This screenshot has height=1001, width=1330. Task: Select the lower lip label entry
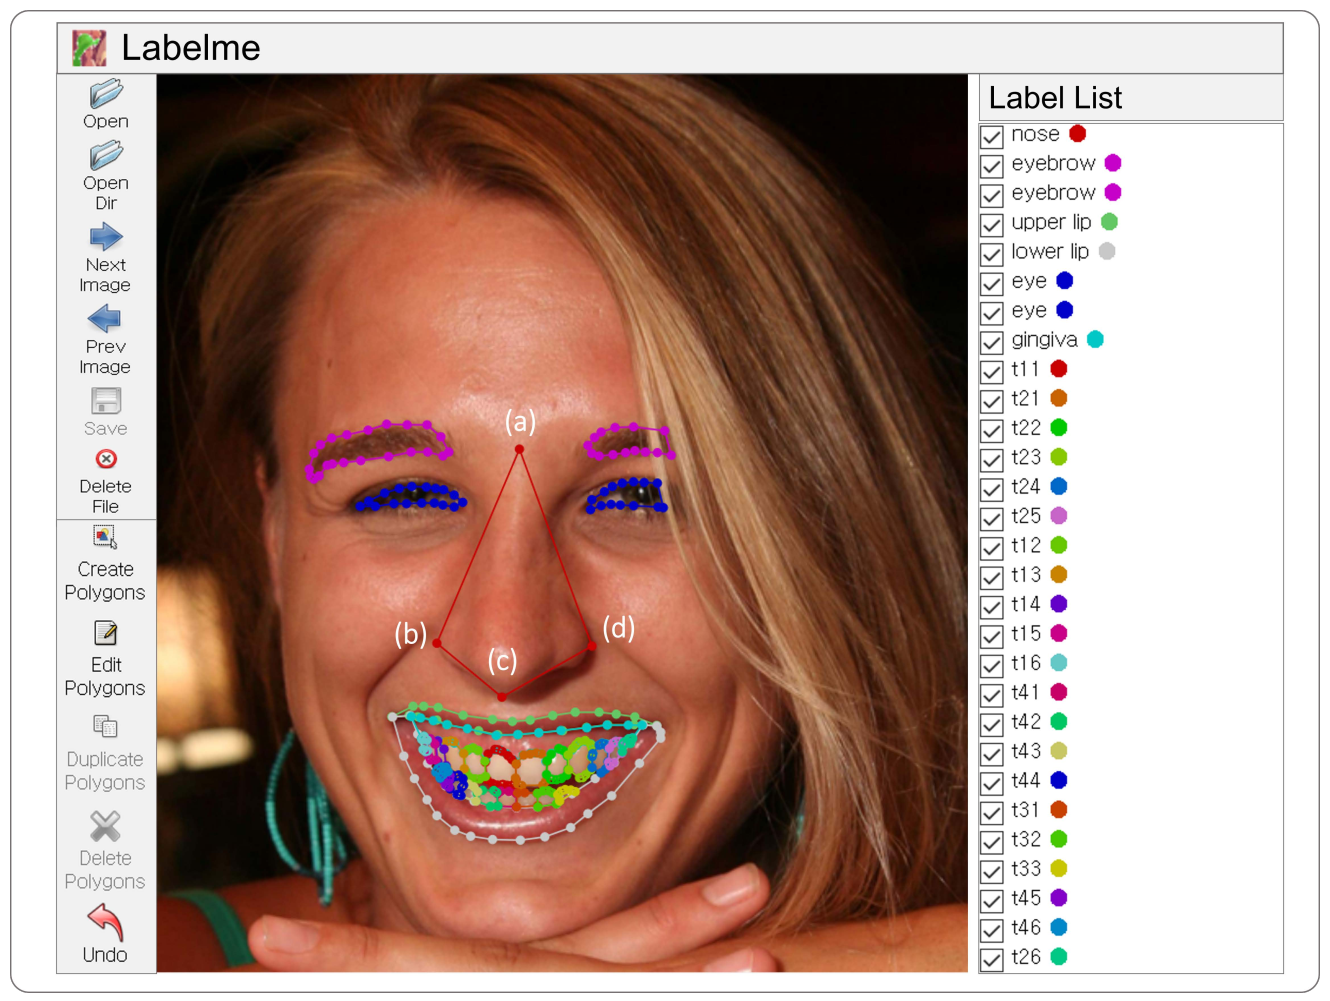[1049, 252]
